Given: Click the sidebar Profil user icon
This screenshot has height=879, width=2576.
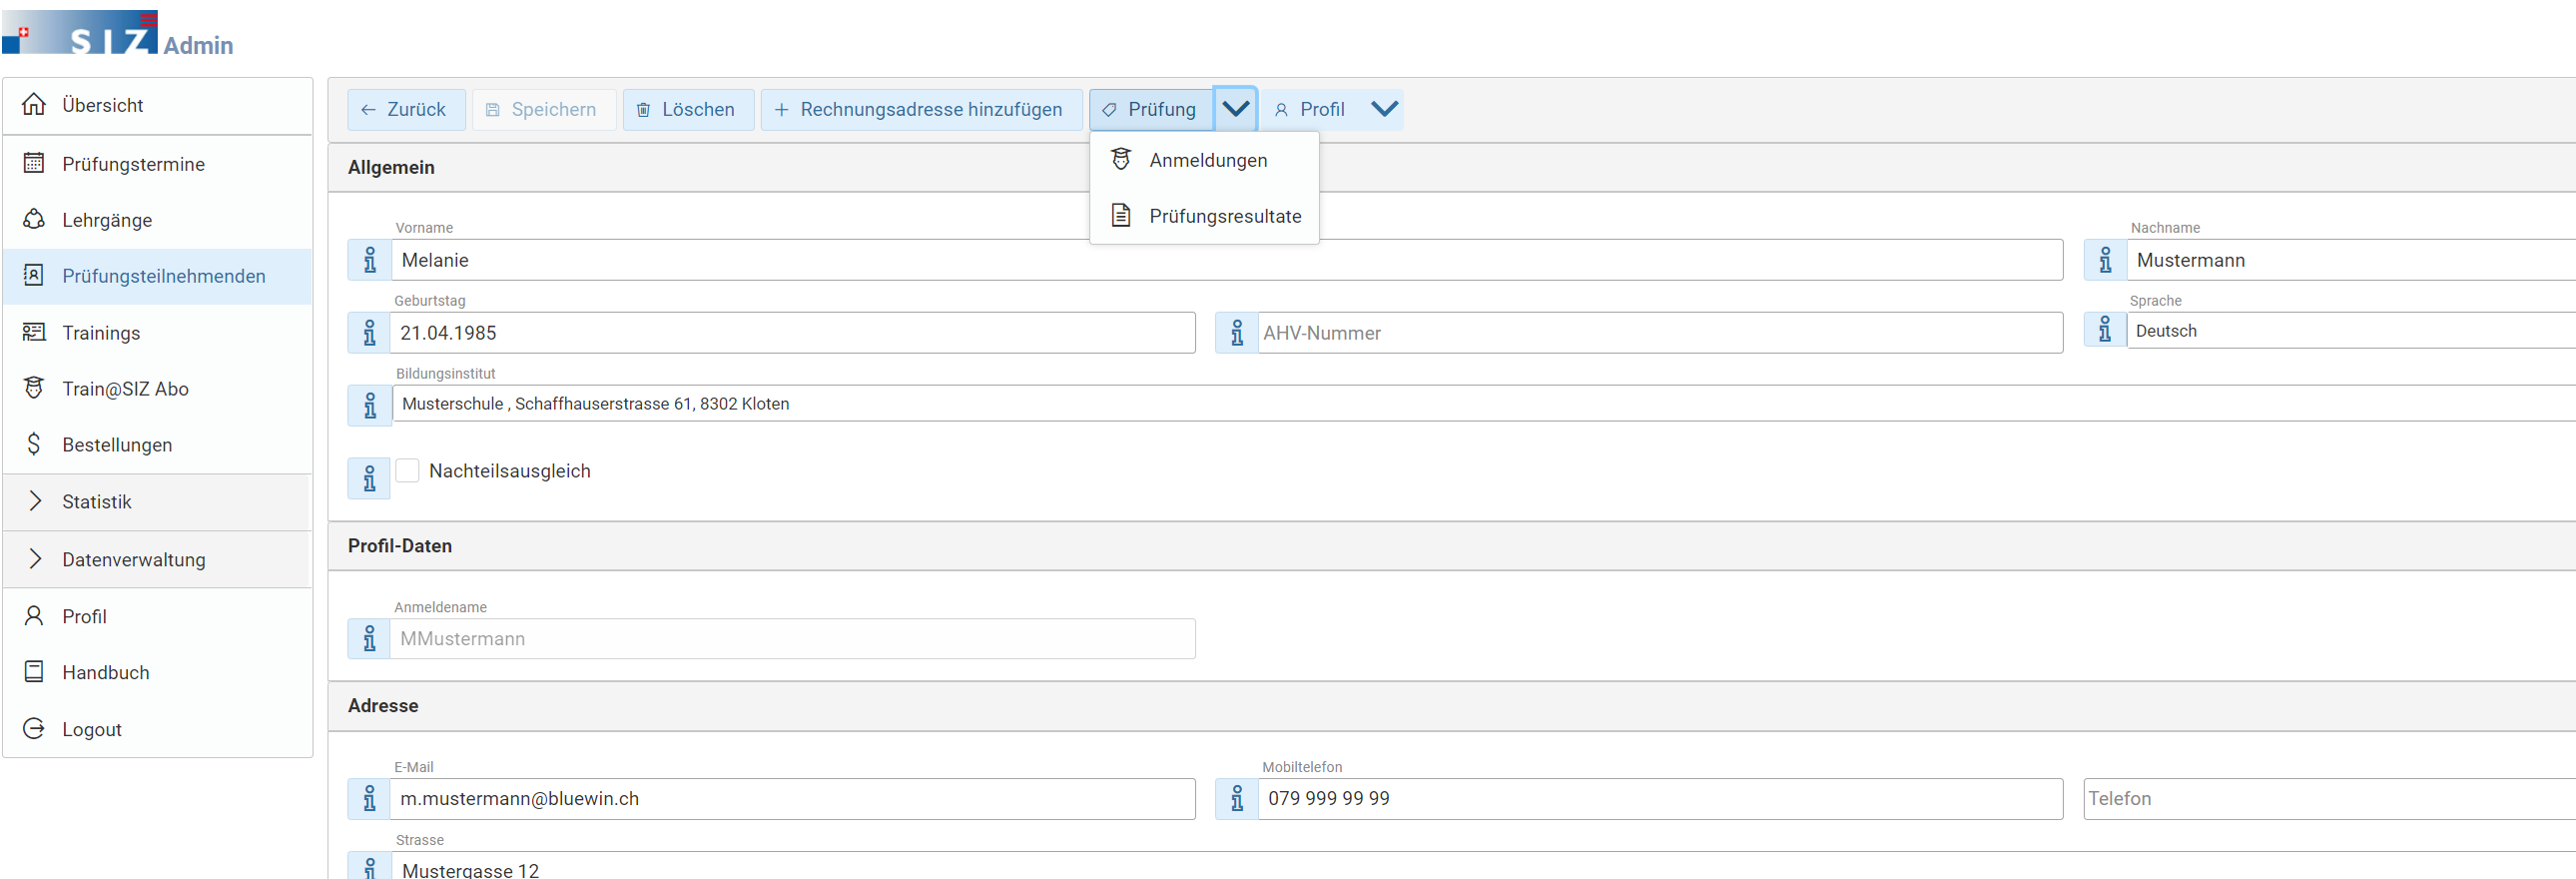Looking at the screenshot, I should 34,616.
